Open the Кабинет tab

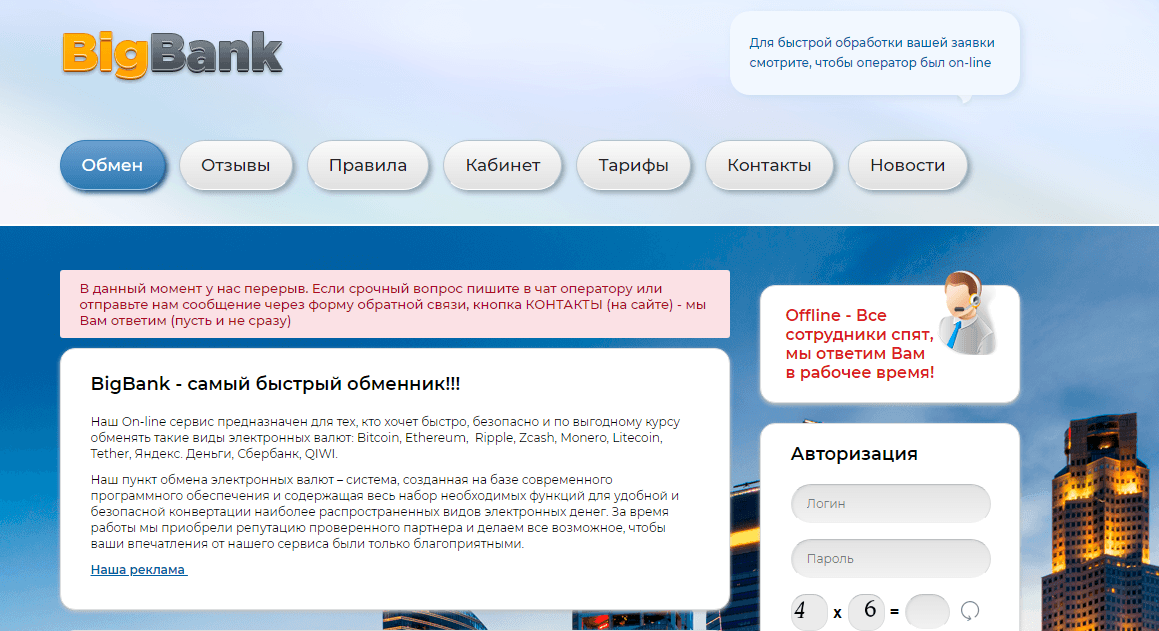tap(502, 165)
